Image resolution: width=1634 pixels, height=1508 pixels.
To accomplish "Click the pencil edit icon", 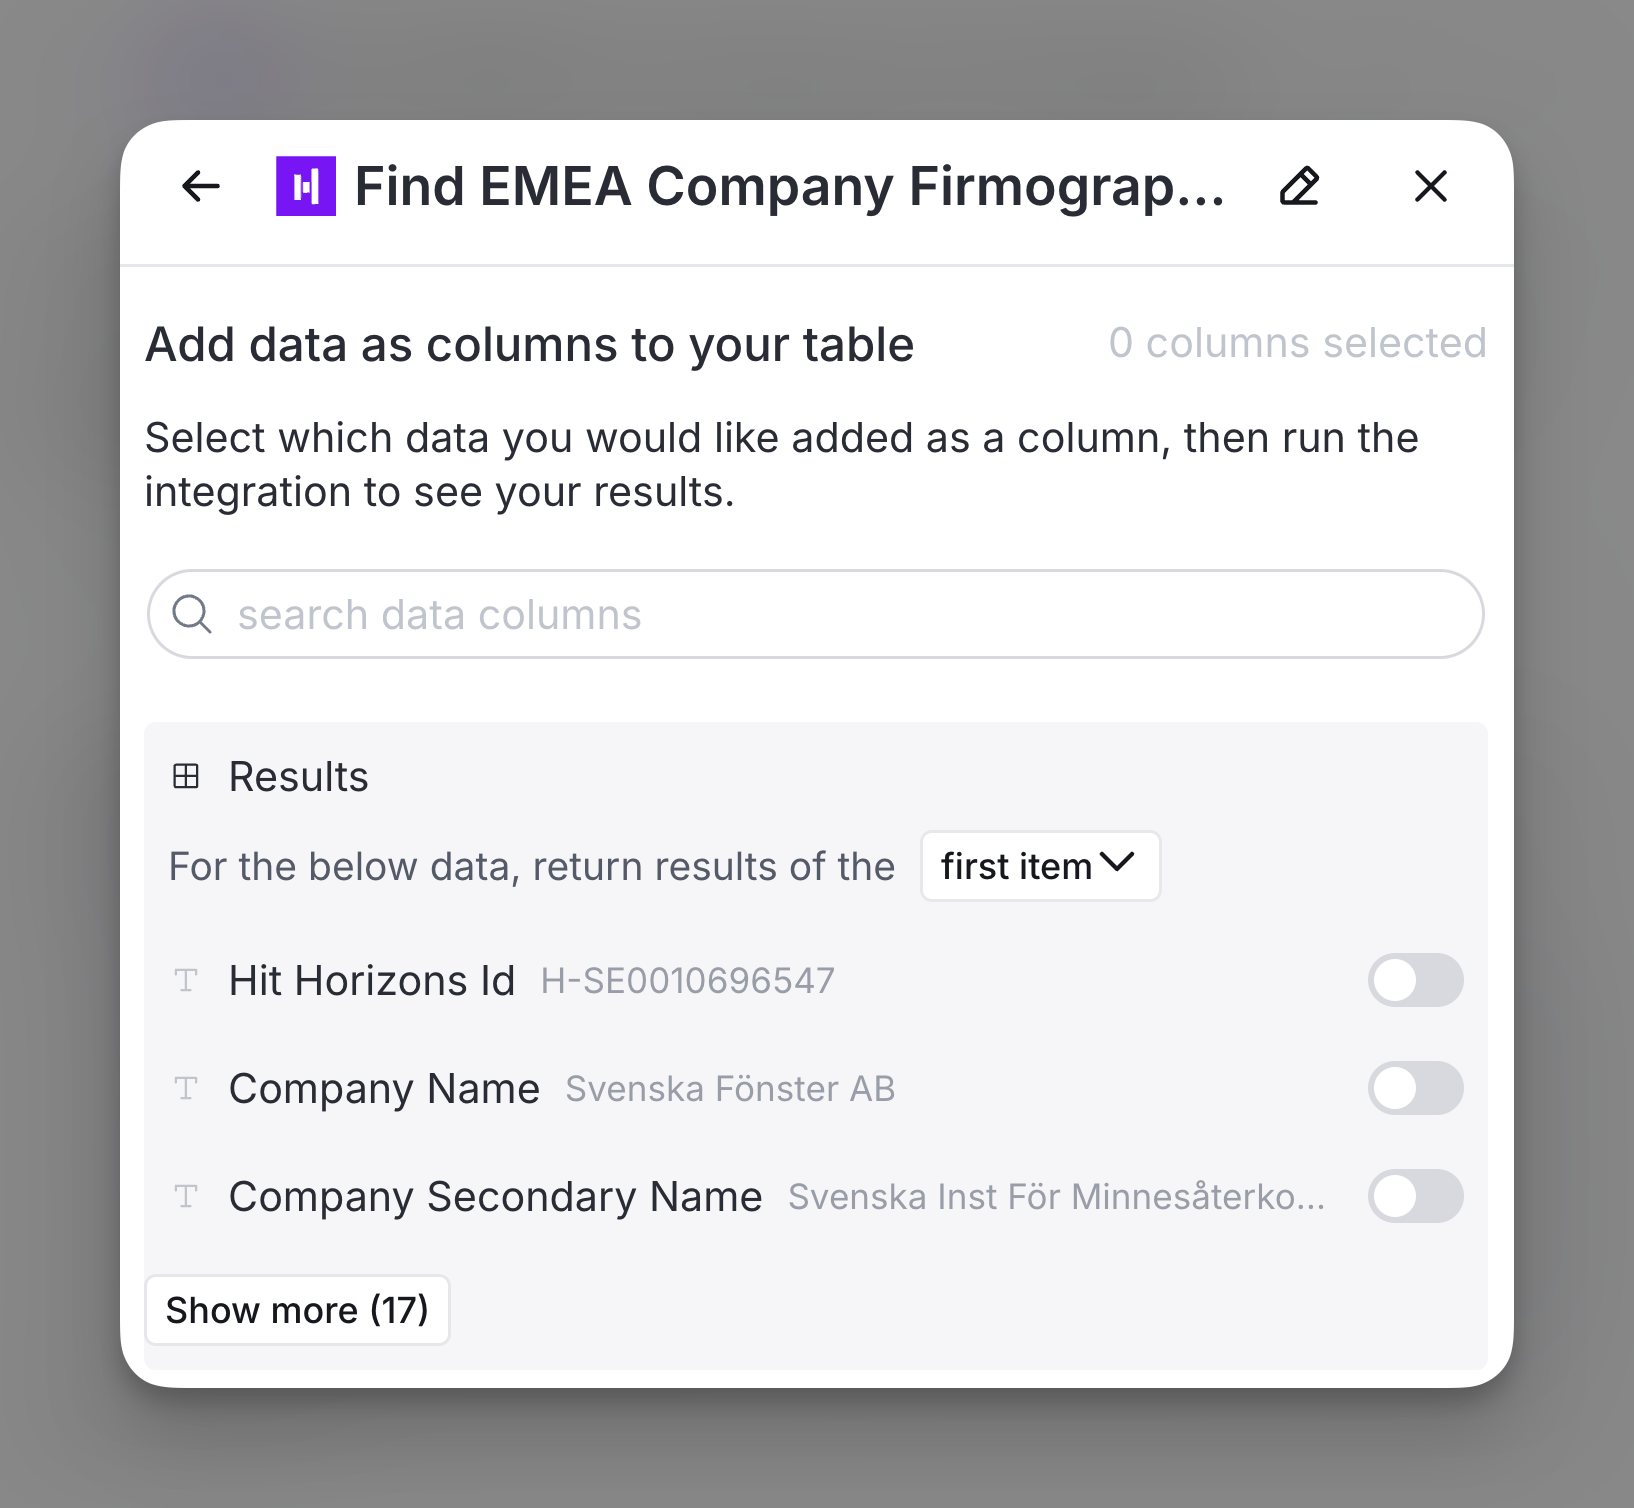I will click(1299, 186).
